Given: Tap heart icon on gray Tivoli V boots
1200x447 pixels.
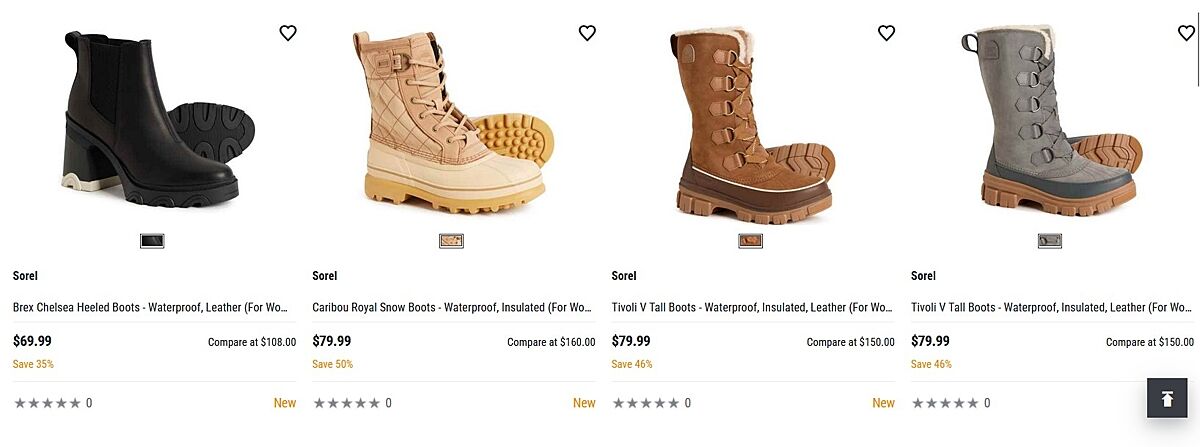Looking at the screenshot, I should click(x=1185, y=33).
